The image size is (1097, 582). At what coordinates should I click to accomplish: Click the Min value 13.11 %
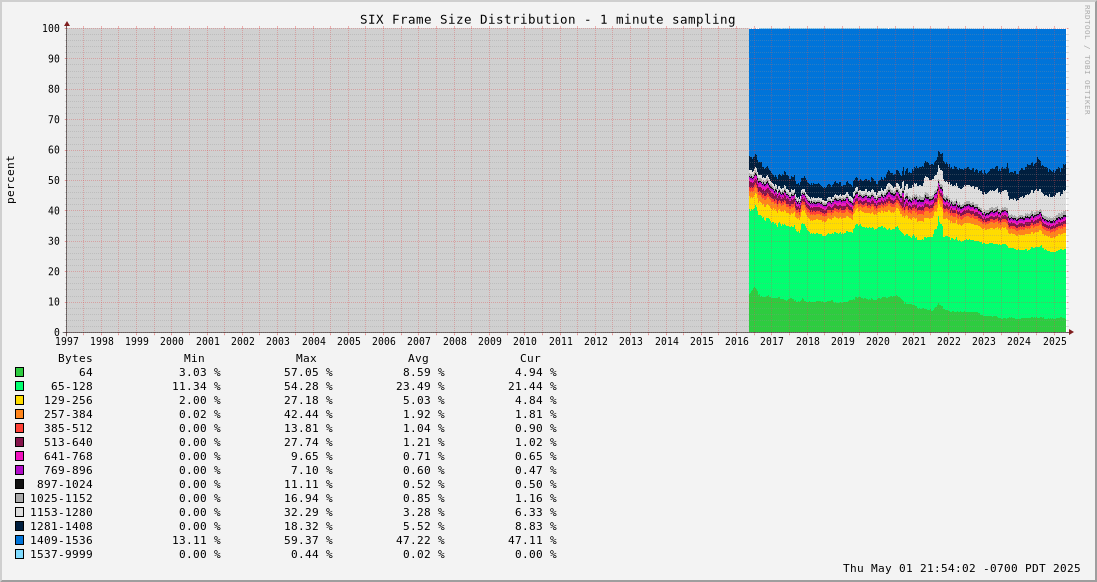coord(196,540)
